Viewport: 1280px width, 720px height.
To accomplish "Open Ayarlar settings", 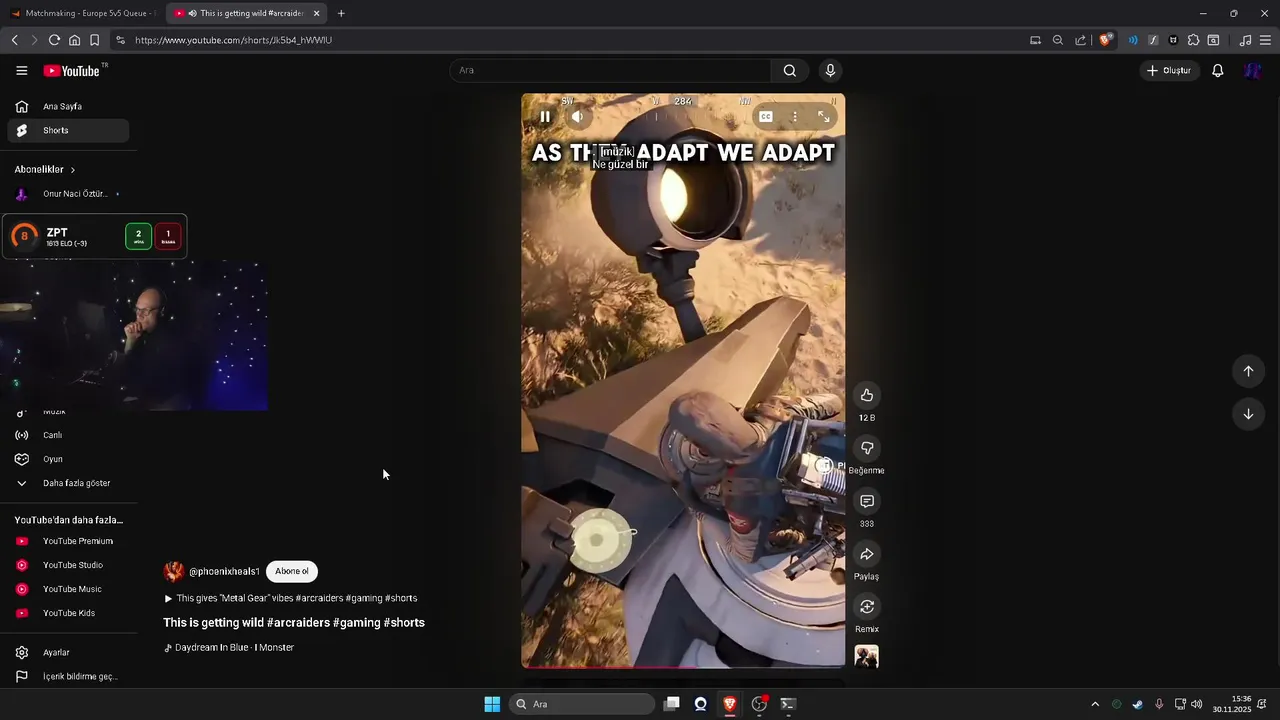I will click(x=68, y=652).
